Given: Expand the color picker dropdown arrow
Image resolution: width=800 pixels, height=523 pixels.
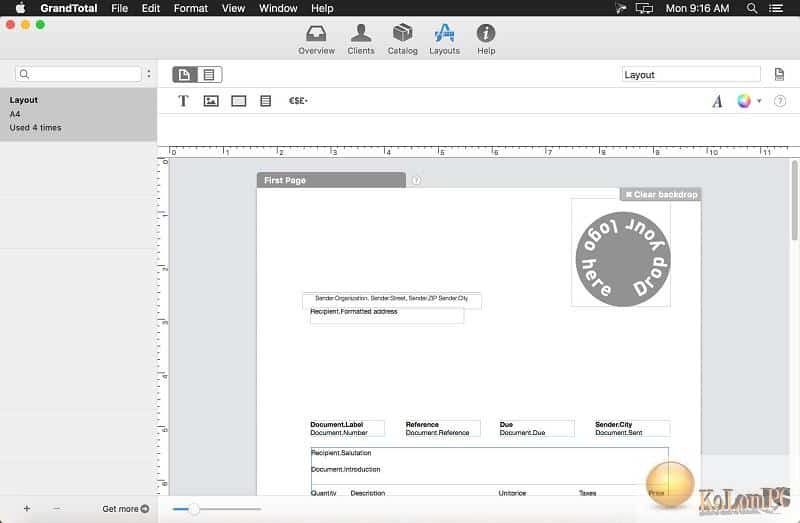Looking at the screenshot, I should point(759,101).
